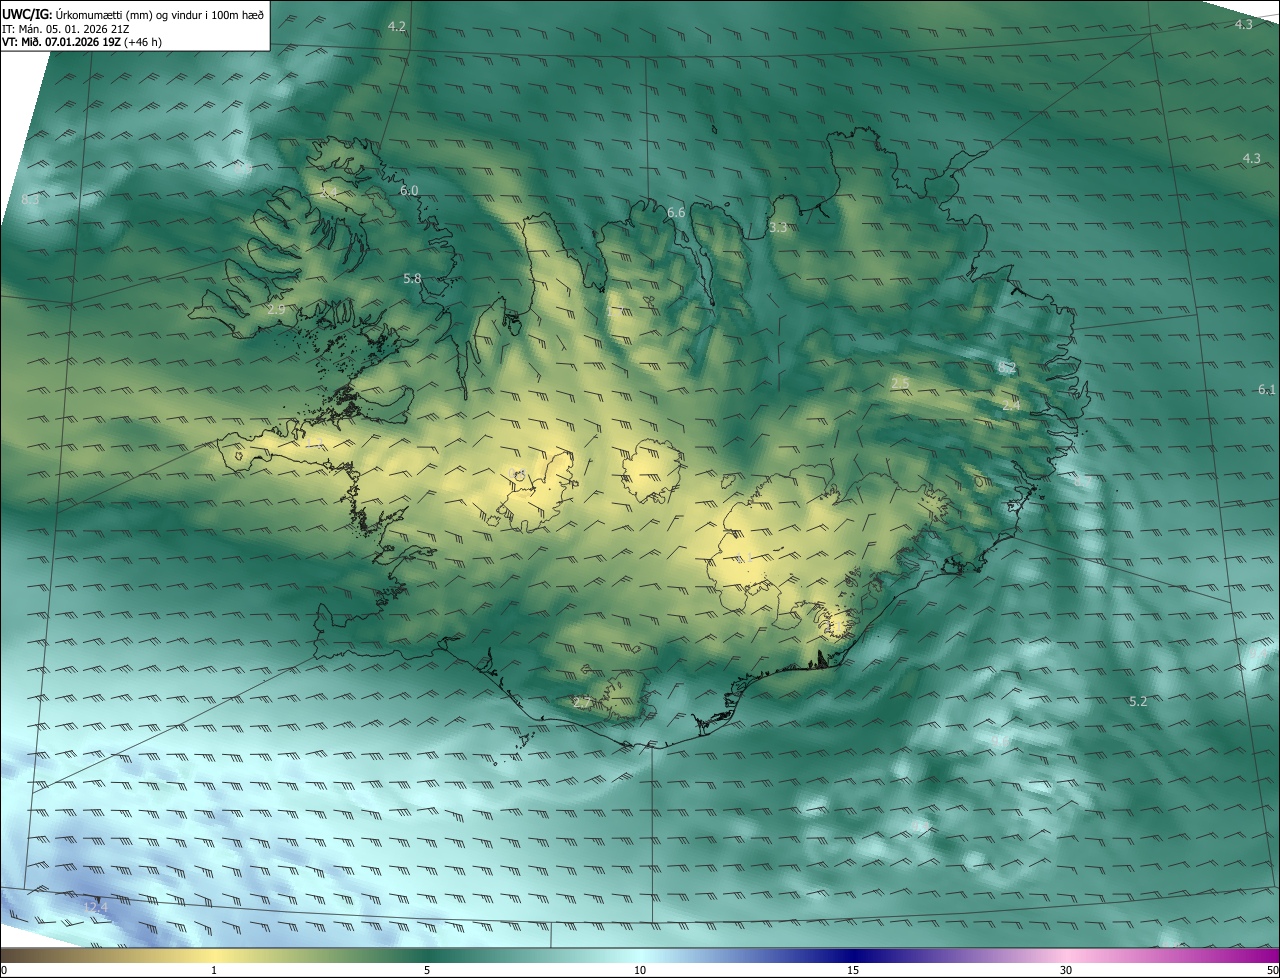The height and width of the screenshot is (978, 1280).
Task: Select the 2.9 label in the Westfjords
Action: point(276,310)
